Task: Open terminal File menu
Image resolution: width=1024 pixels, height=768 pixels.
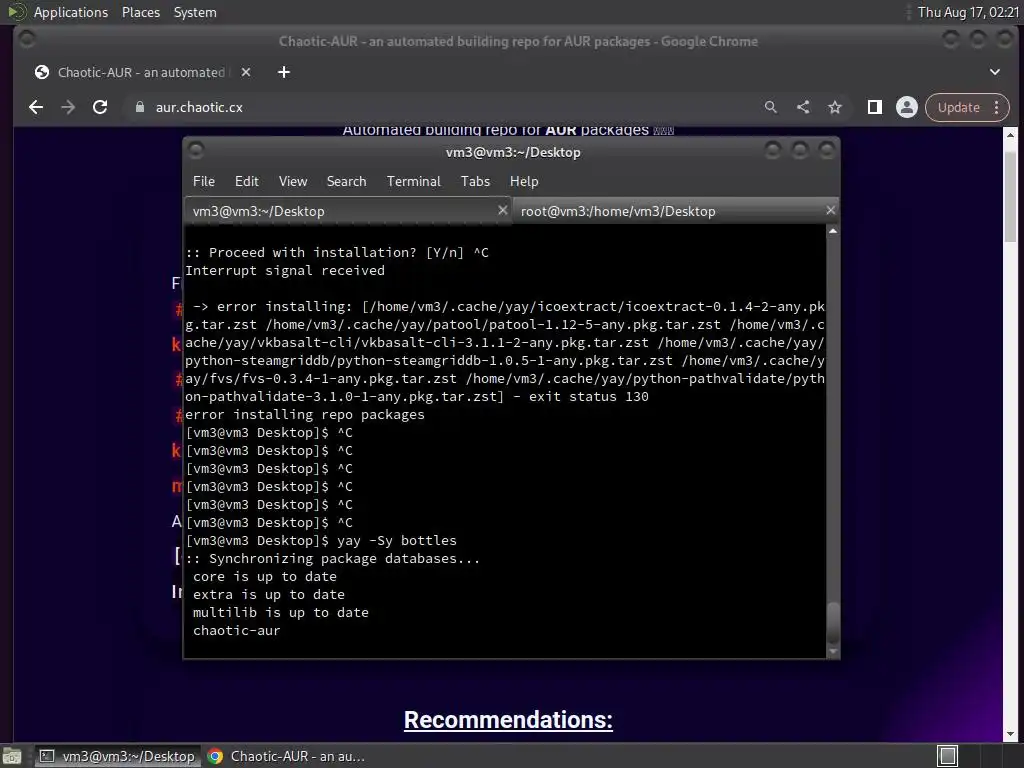Action: 204,181
